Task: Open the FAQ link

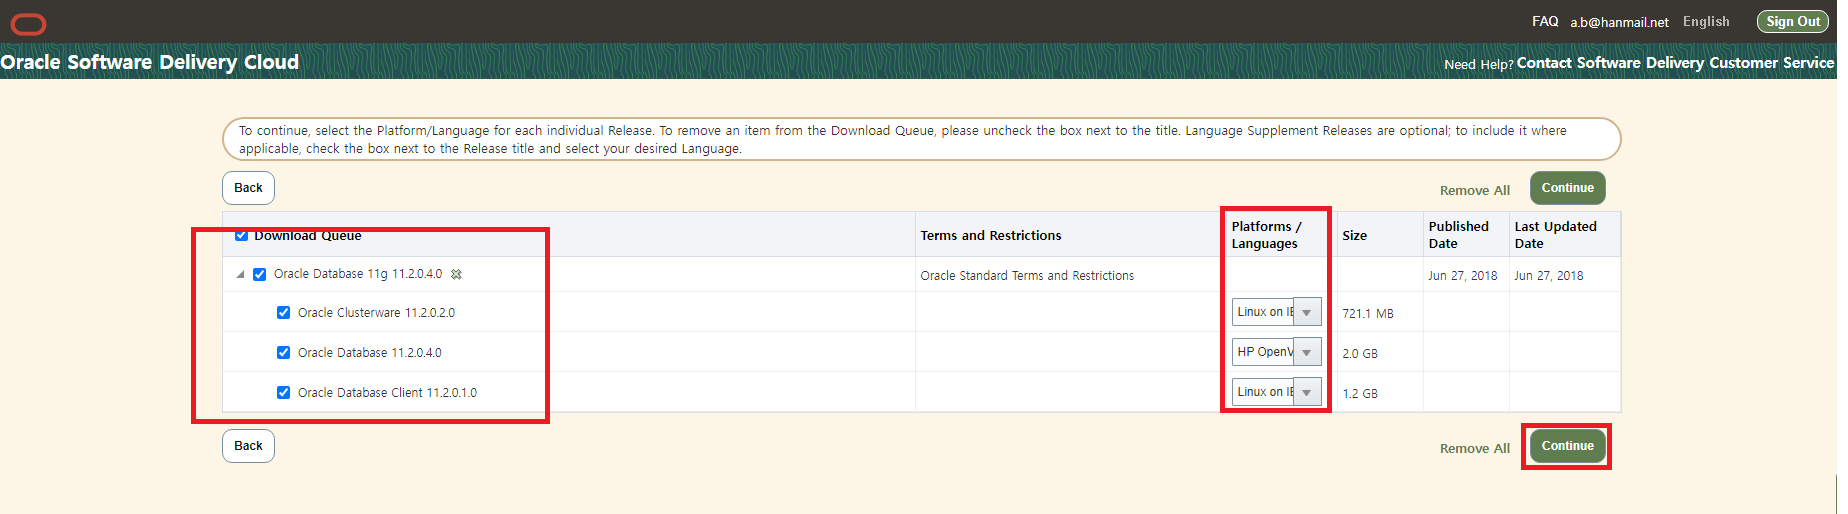Action: pos(1545,21)
